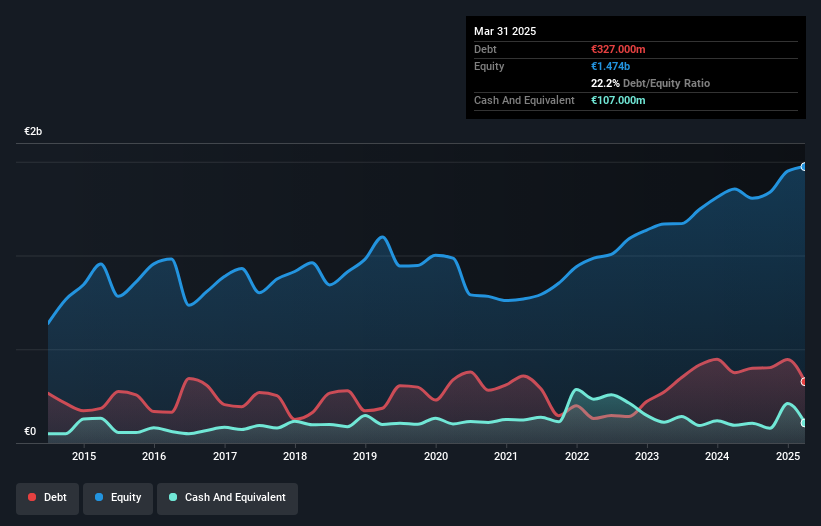Image resolution: width=821 pixels, height=526 pixels.
Task: Click the 2021 x-axis label
Action: [x=506, y=456]
